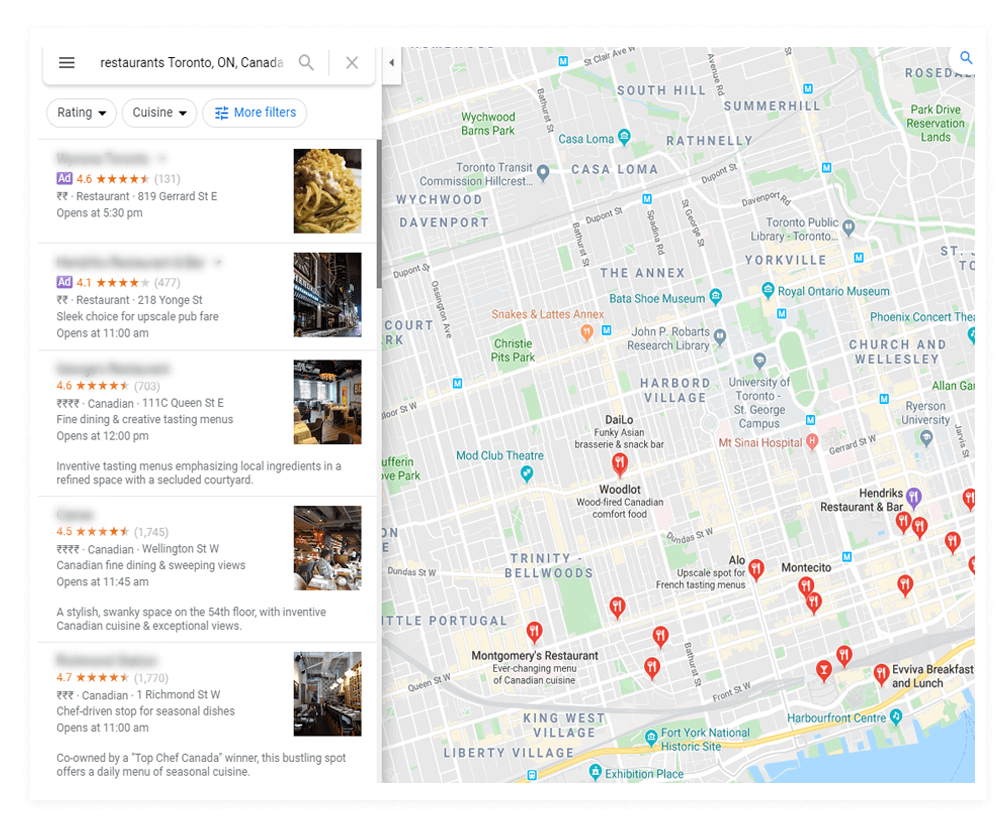Click the Bata Shoe Museum marker
1007x831 pixels.
[715, 296]
